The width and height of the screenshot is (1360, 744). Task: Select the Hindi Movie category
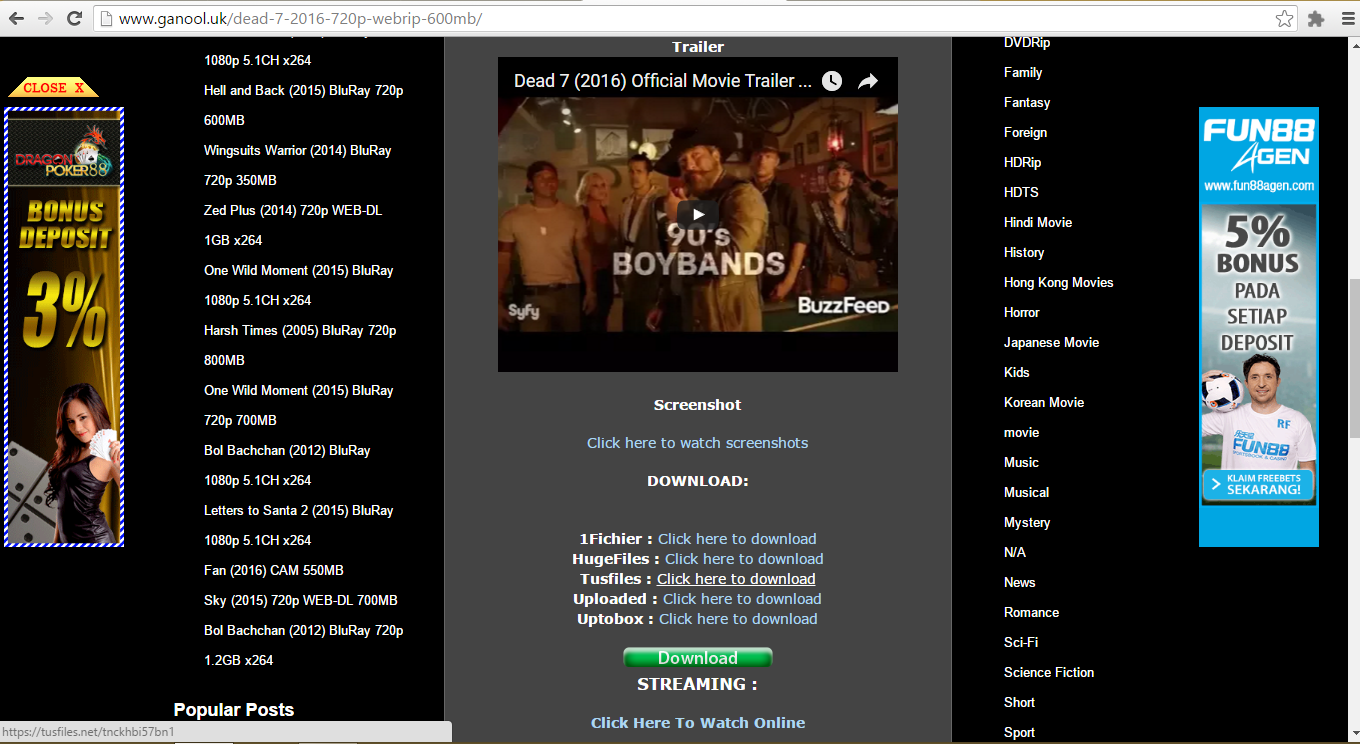(1038, 222)
